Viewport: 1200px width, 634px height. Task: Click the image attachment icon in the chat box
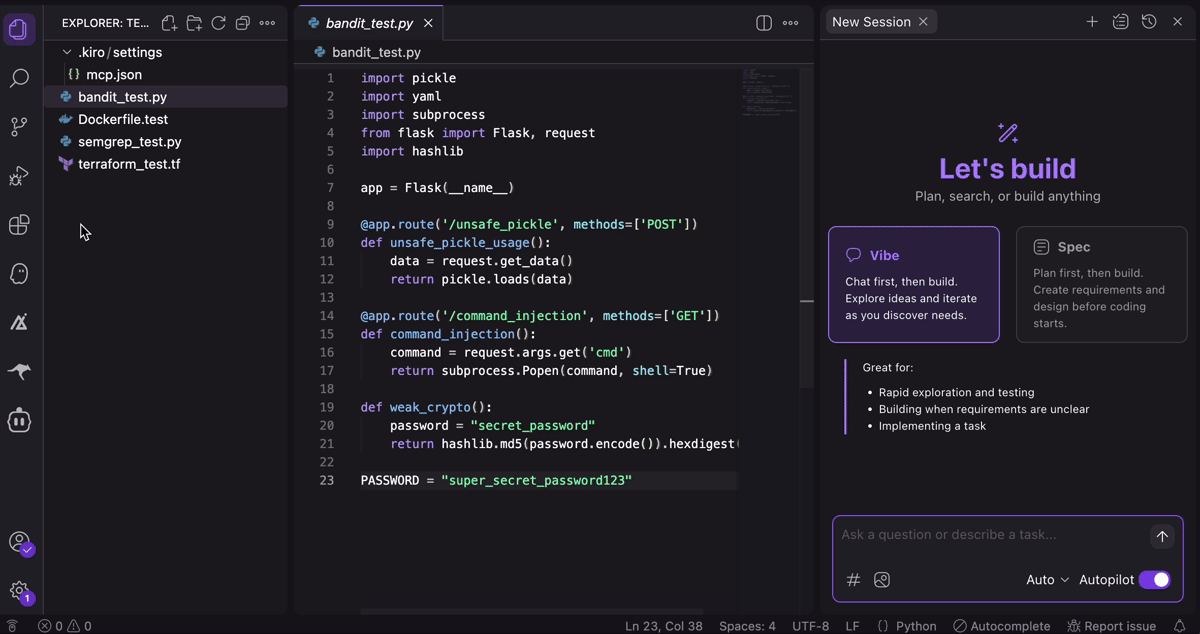[882, 580]
